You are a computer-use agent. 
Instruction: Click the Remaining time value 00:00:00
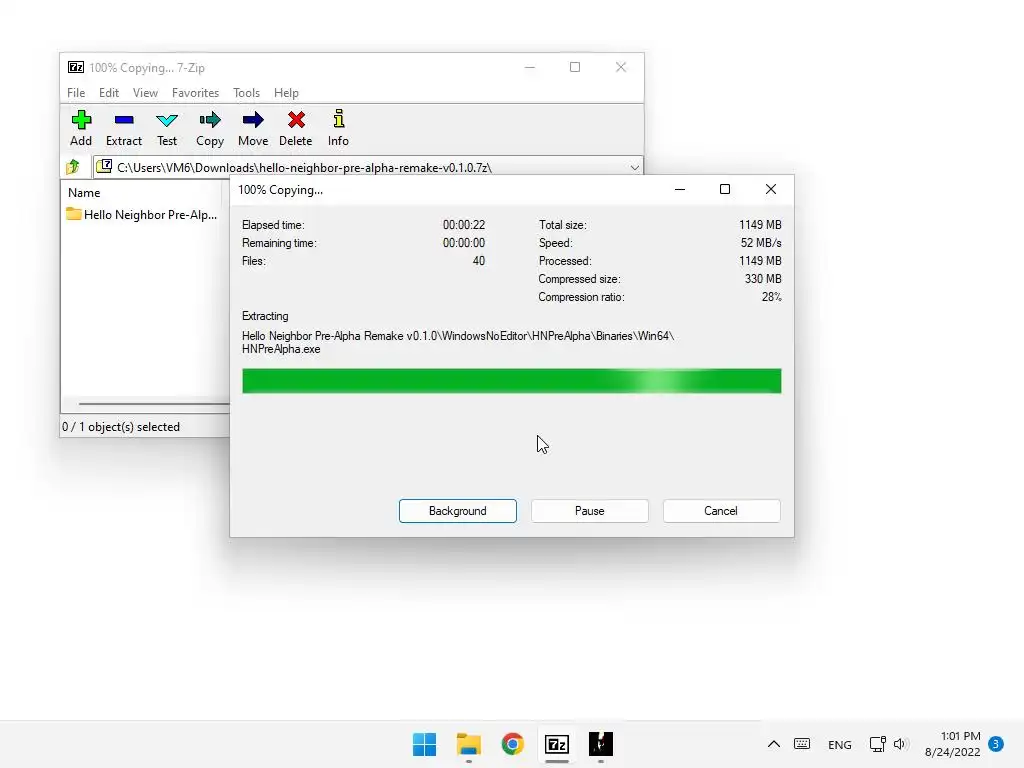point(464,243)
